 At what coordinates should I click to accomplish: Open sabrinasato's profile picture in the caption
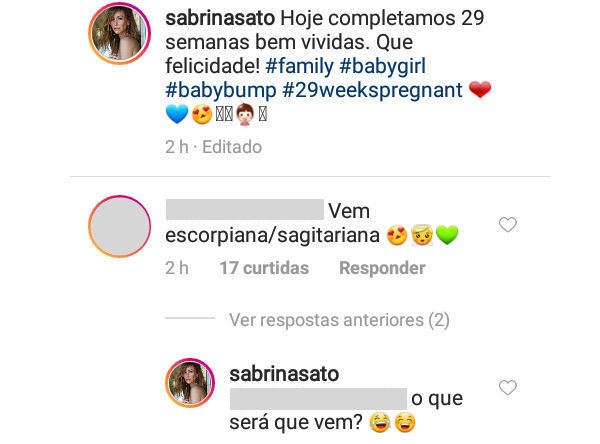(119, 33)
